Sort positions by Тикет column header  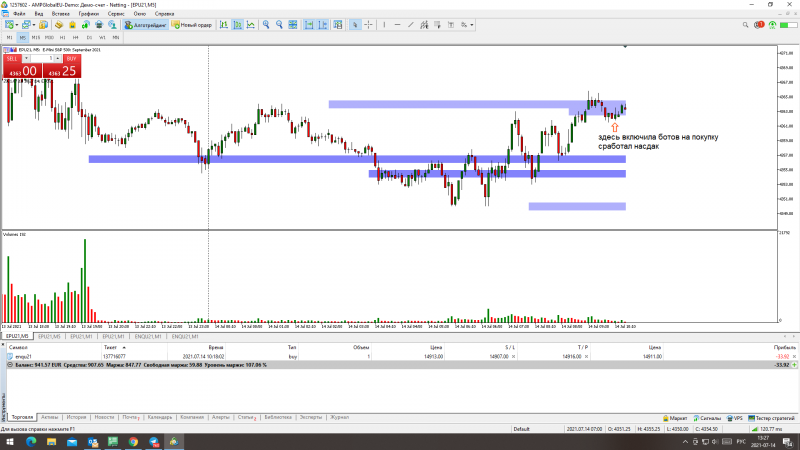point(110,347)
